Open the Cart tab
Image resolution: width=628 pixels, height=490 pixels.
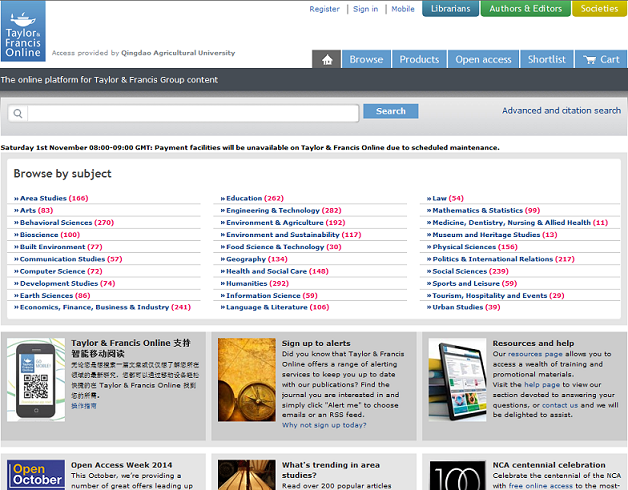pos(601,59)
